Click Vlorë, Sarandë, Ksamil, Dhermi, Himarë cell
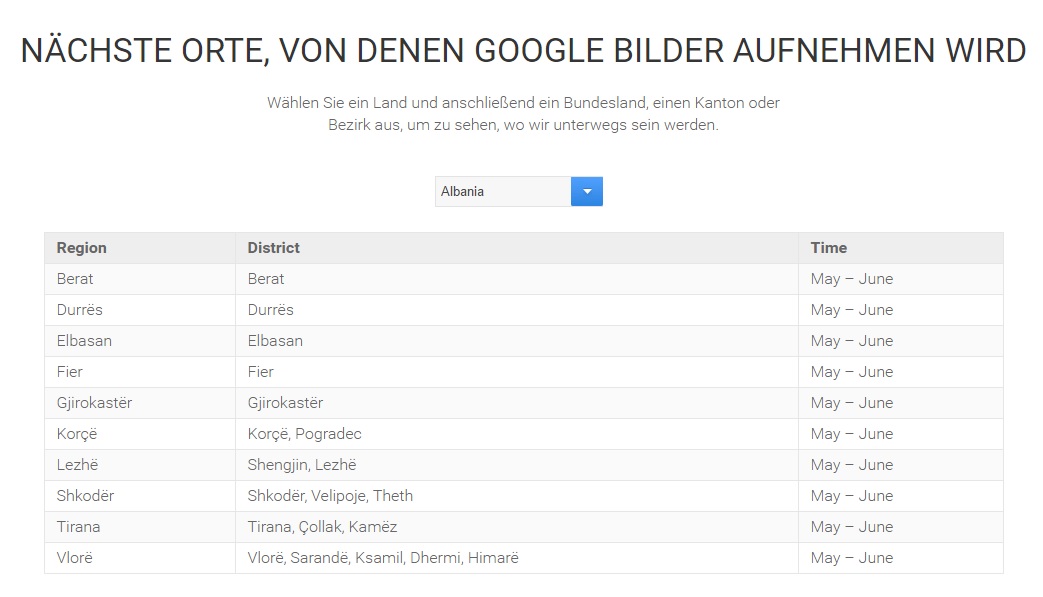1043x597 pixels. [x=383, y=558]
